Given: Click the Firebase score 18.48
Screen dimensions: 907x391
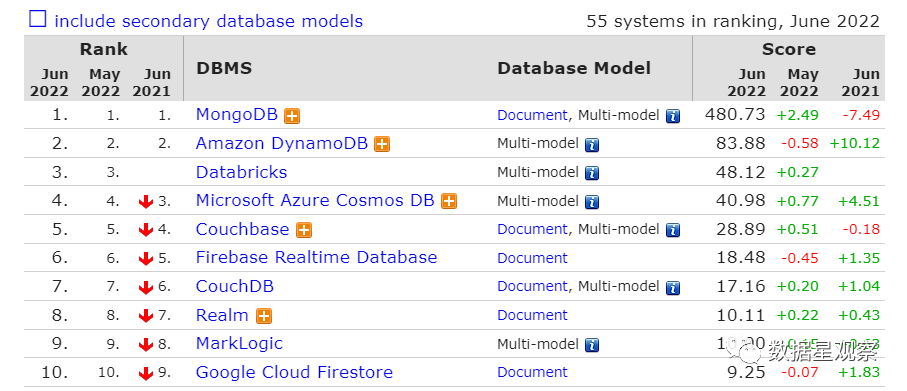Looking at the screenshot, I should [741, 258].
